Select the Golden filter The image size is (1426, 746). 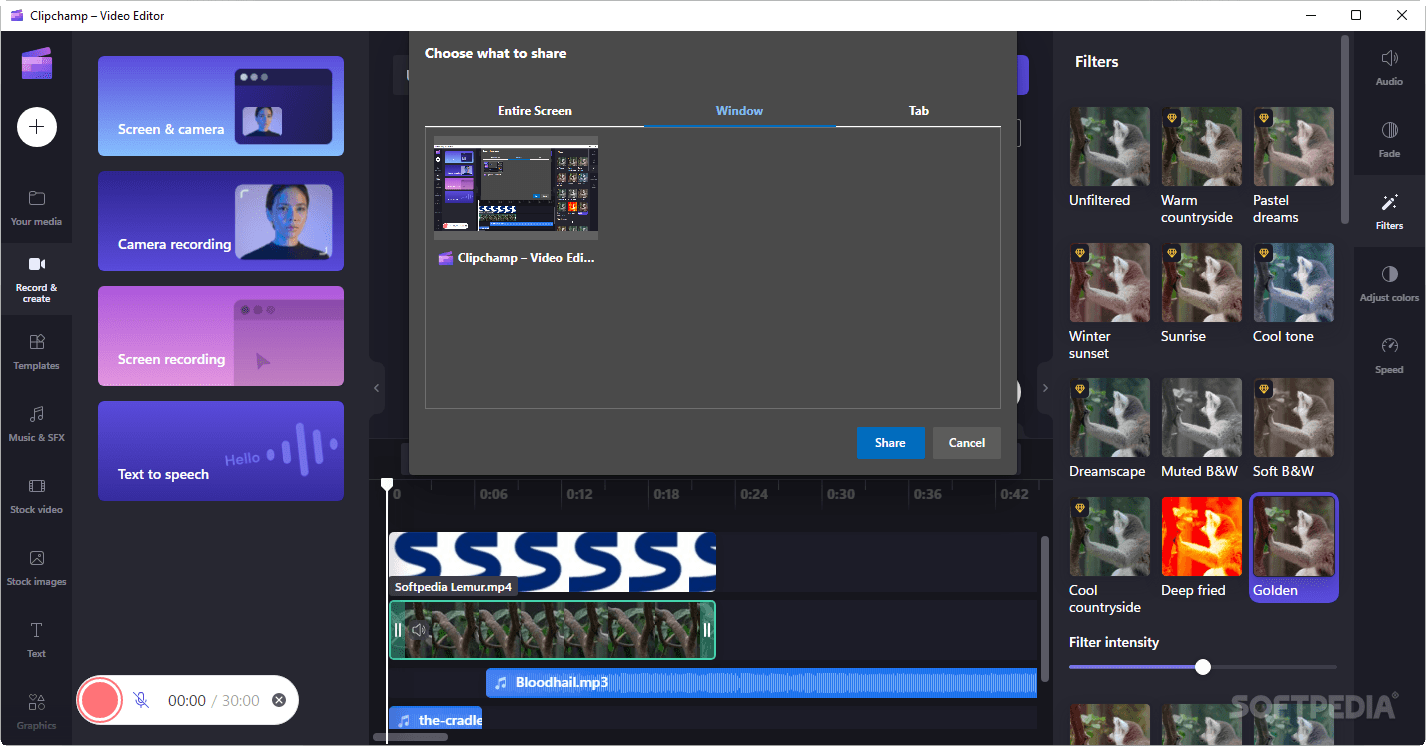tap(1293, 547)
